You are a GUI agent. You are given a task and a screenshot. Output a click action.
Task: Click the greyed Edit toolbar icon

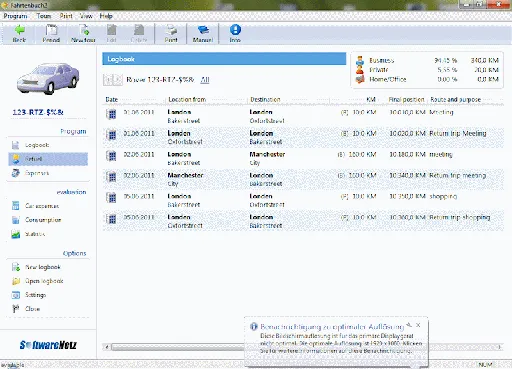[x=112, y=33]
